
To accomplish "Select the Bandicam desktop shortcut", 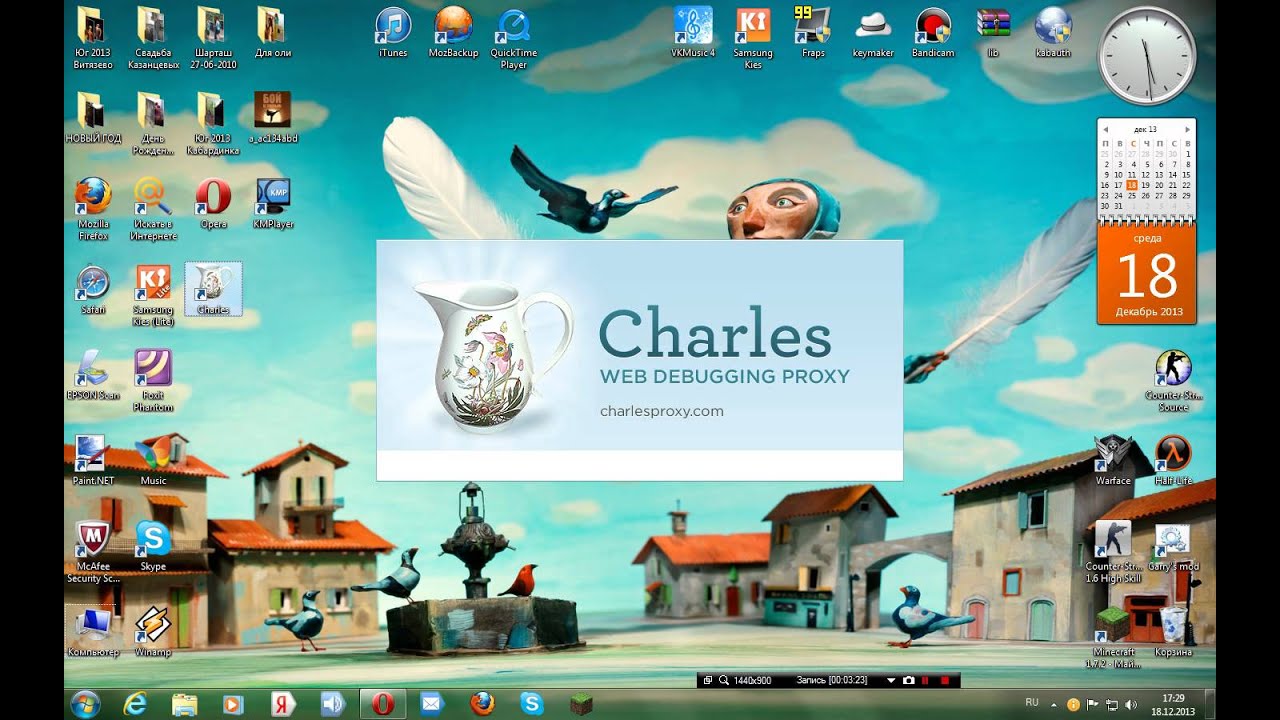I will (x=933, y=32).
